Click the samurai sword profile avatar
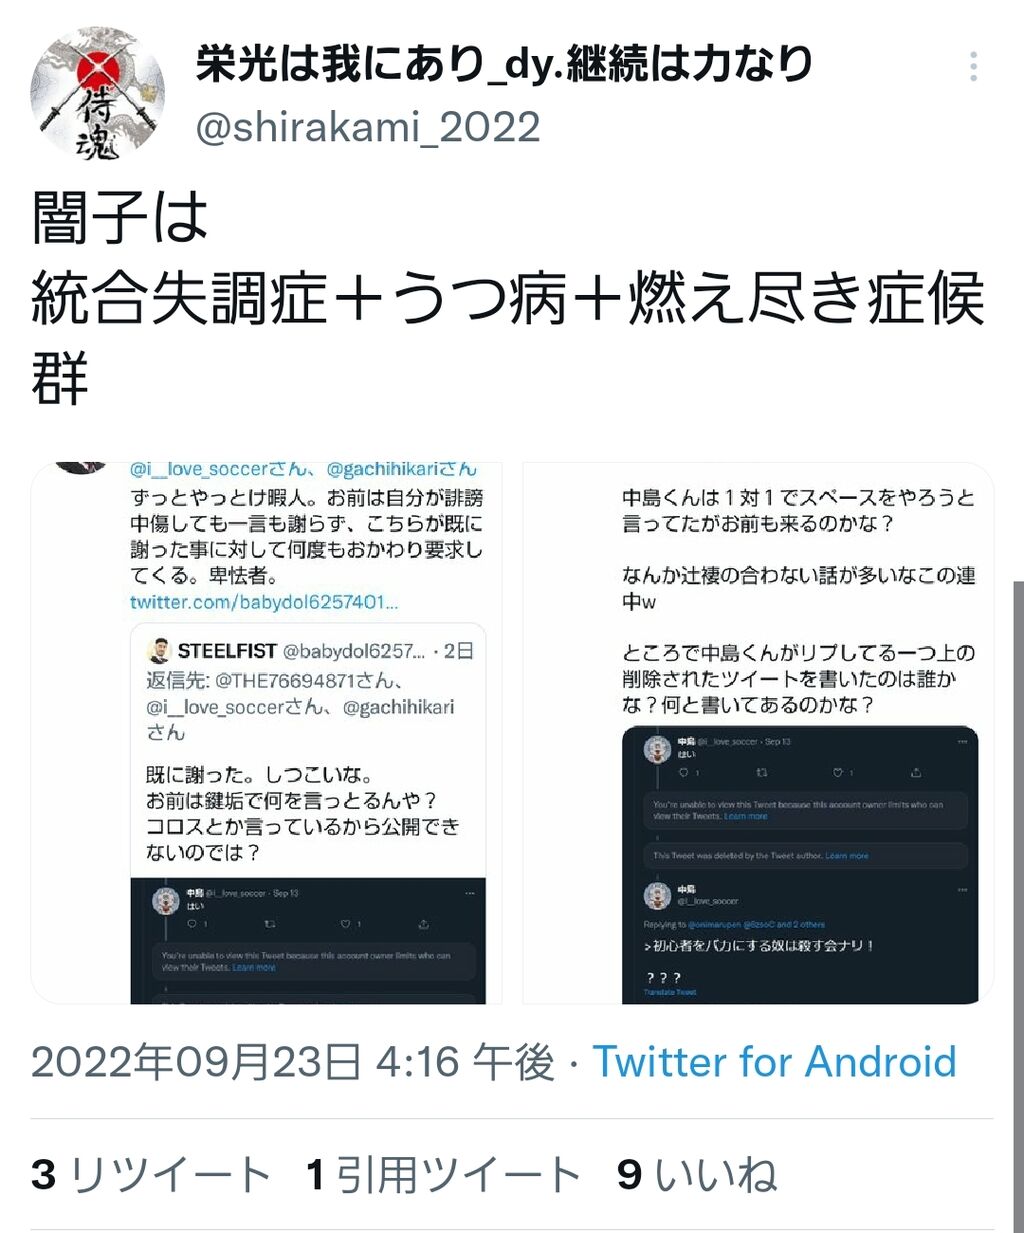The image size is (1024, 1233). click(98, 94)
